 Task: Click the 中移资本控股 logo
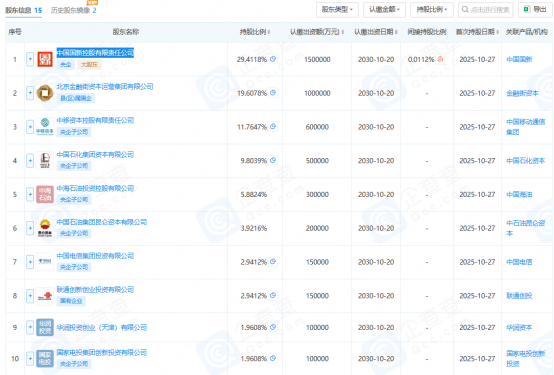click(45, 127)
